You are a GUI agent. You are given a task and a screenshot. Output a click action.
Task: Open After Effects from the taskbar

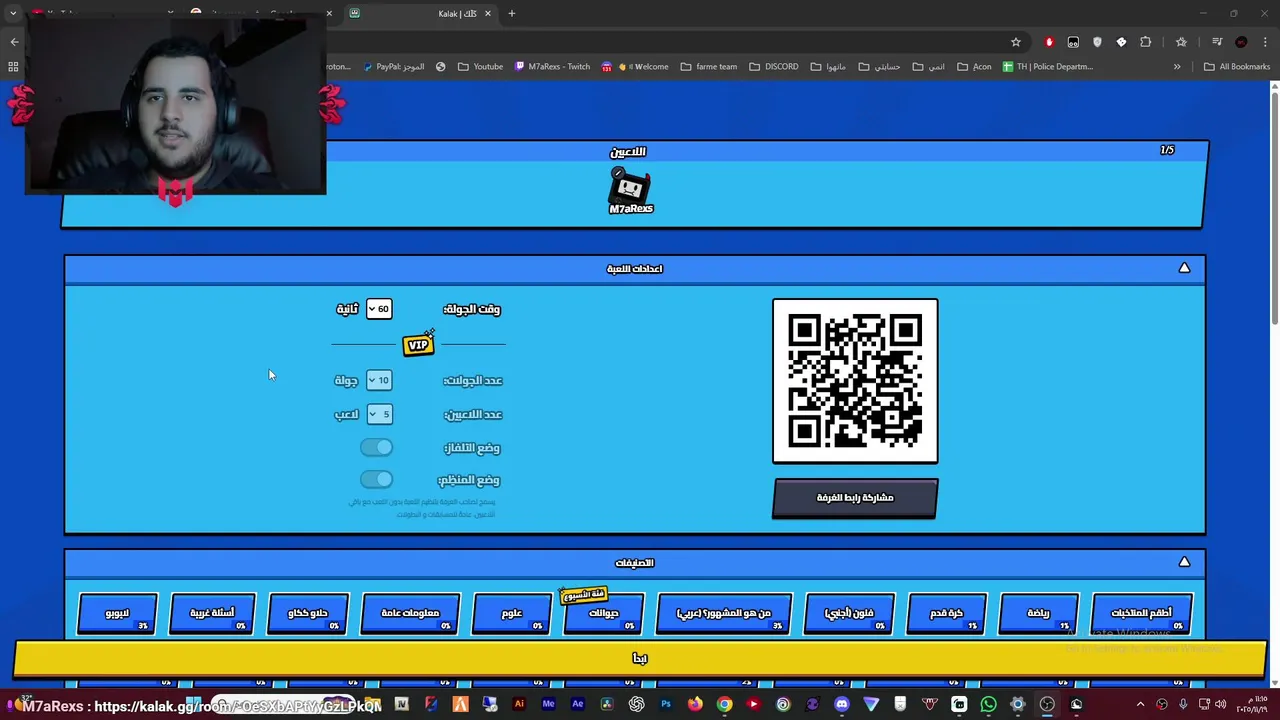577,704
